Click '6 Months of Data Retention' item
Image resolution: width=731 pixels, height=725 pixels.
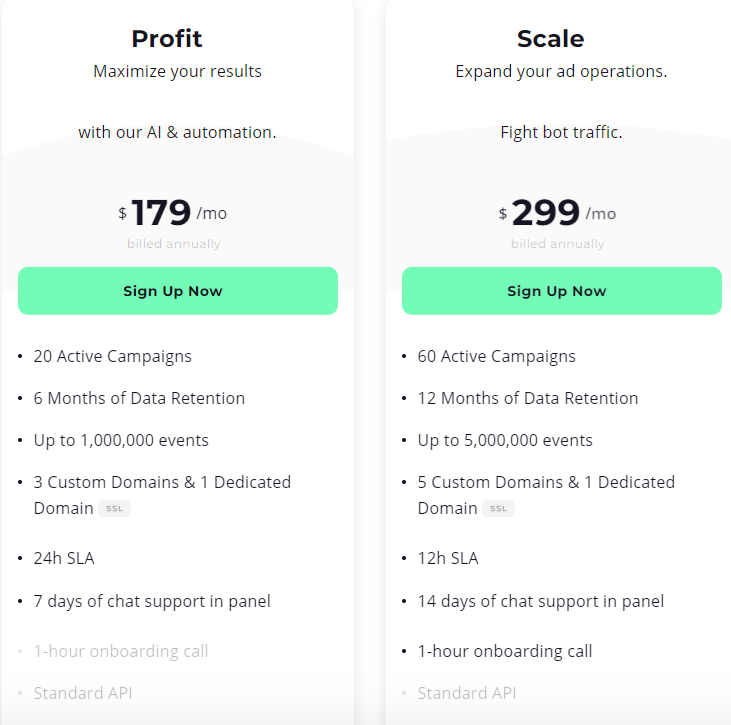click(x=139, y=398)
